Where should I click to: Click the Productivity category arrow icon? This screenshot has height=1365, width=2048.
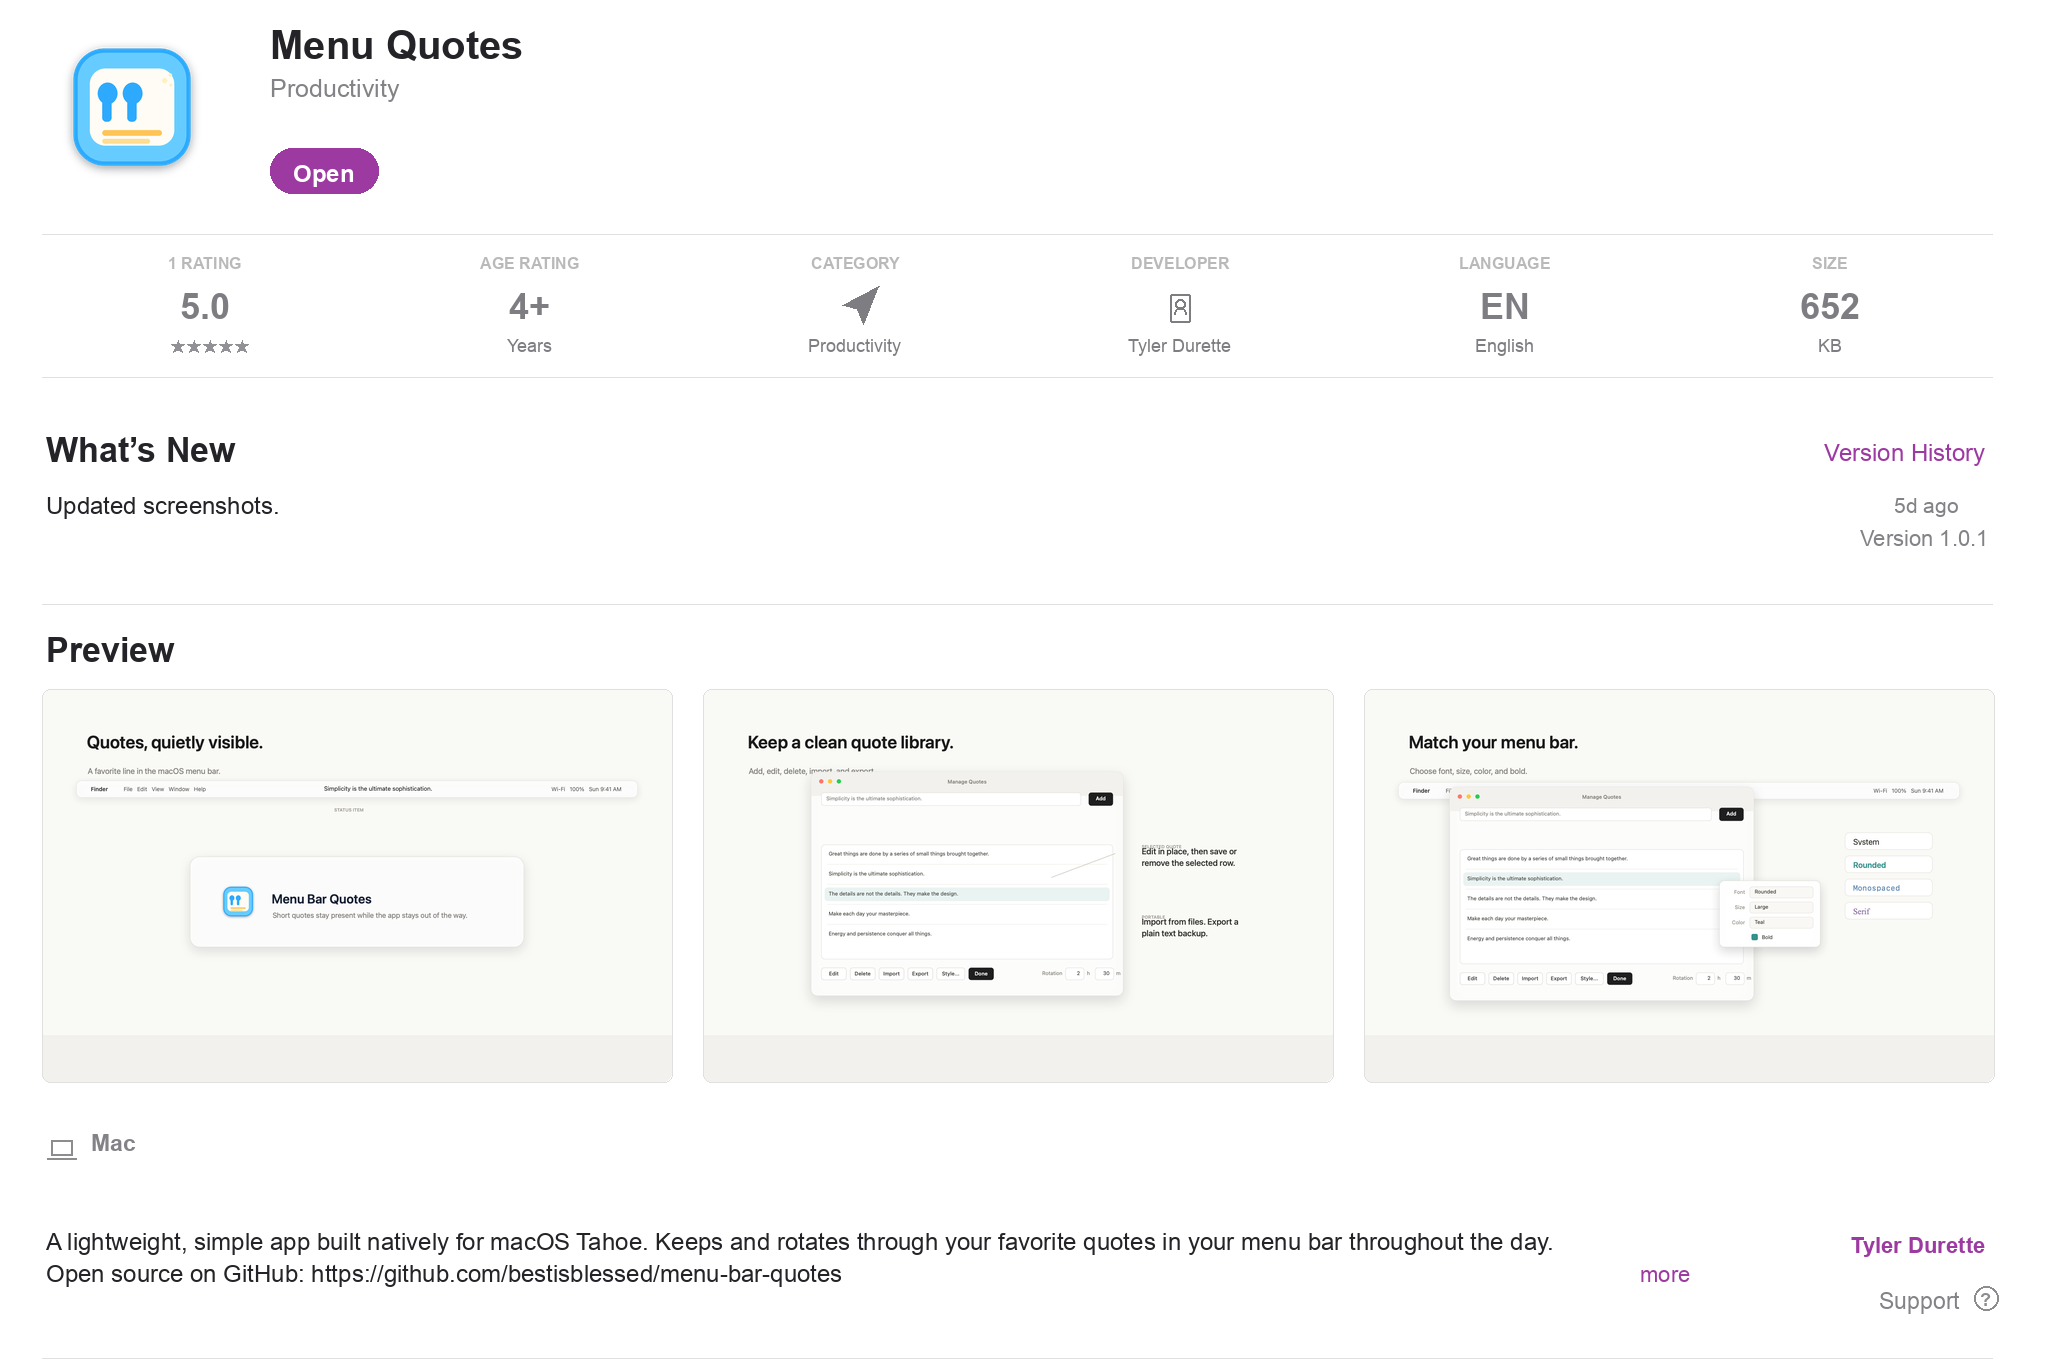pos(860,305)
